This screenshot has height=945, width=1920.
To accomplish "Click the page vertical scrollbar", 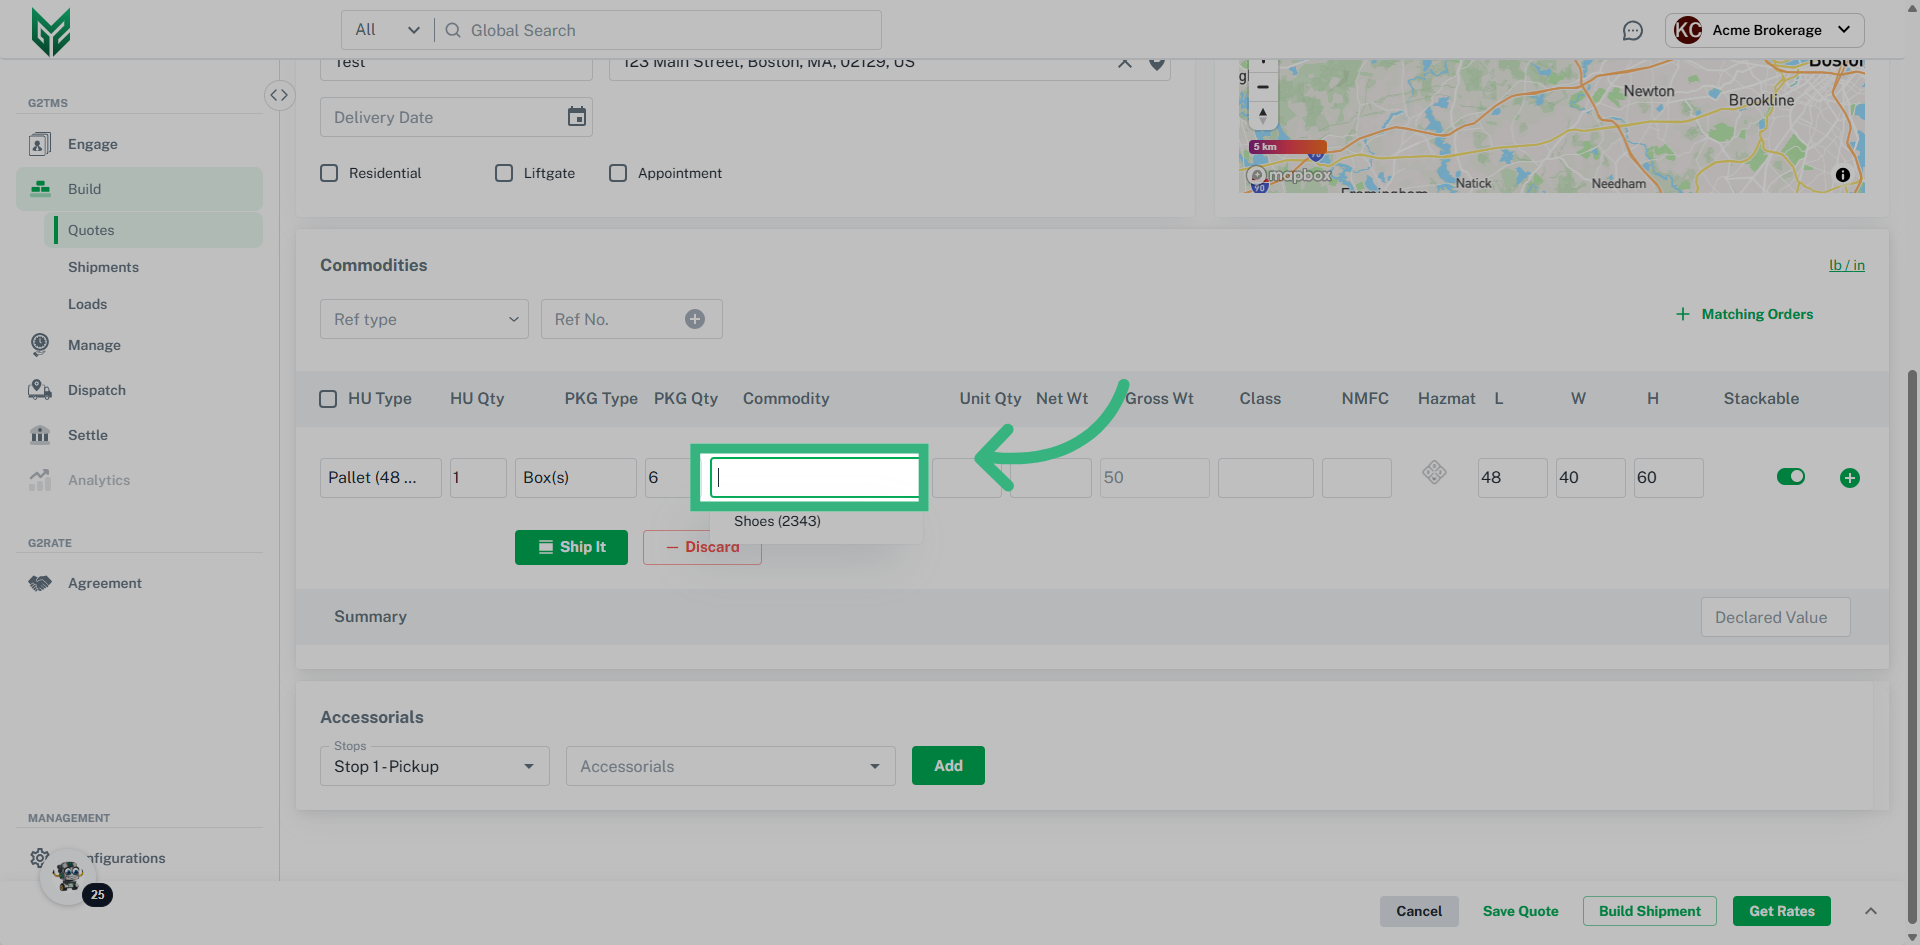I will [x=1912, y=600].
